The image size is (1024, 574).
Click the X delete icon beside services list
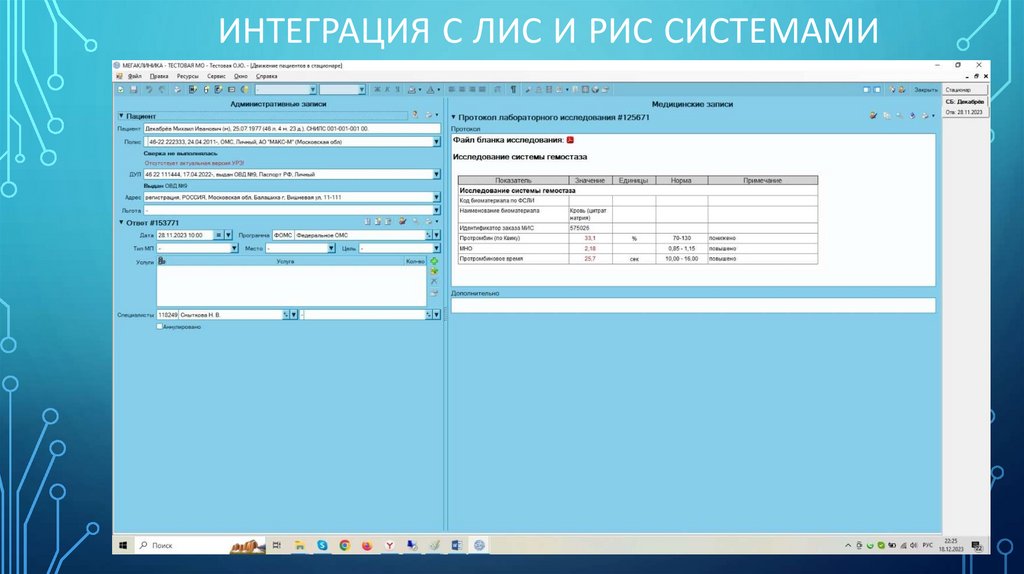[434, 282]
